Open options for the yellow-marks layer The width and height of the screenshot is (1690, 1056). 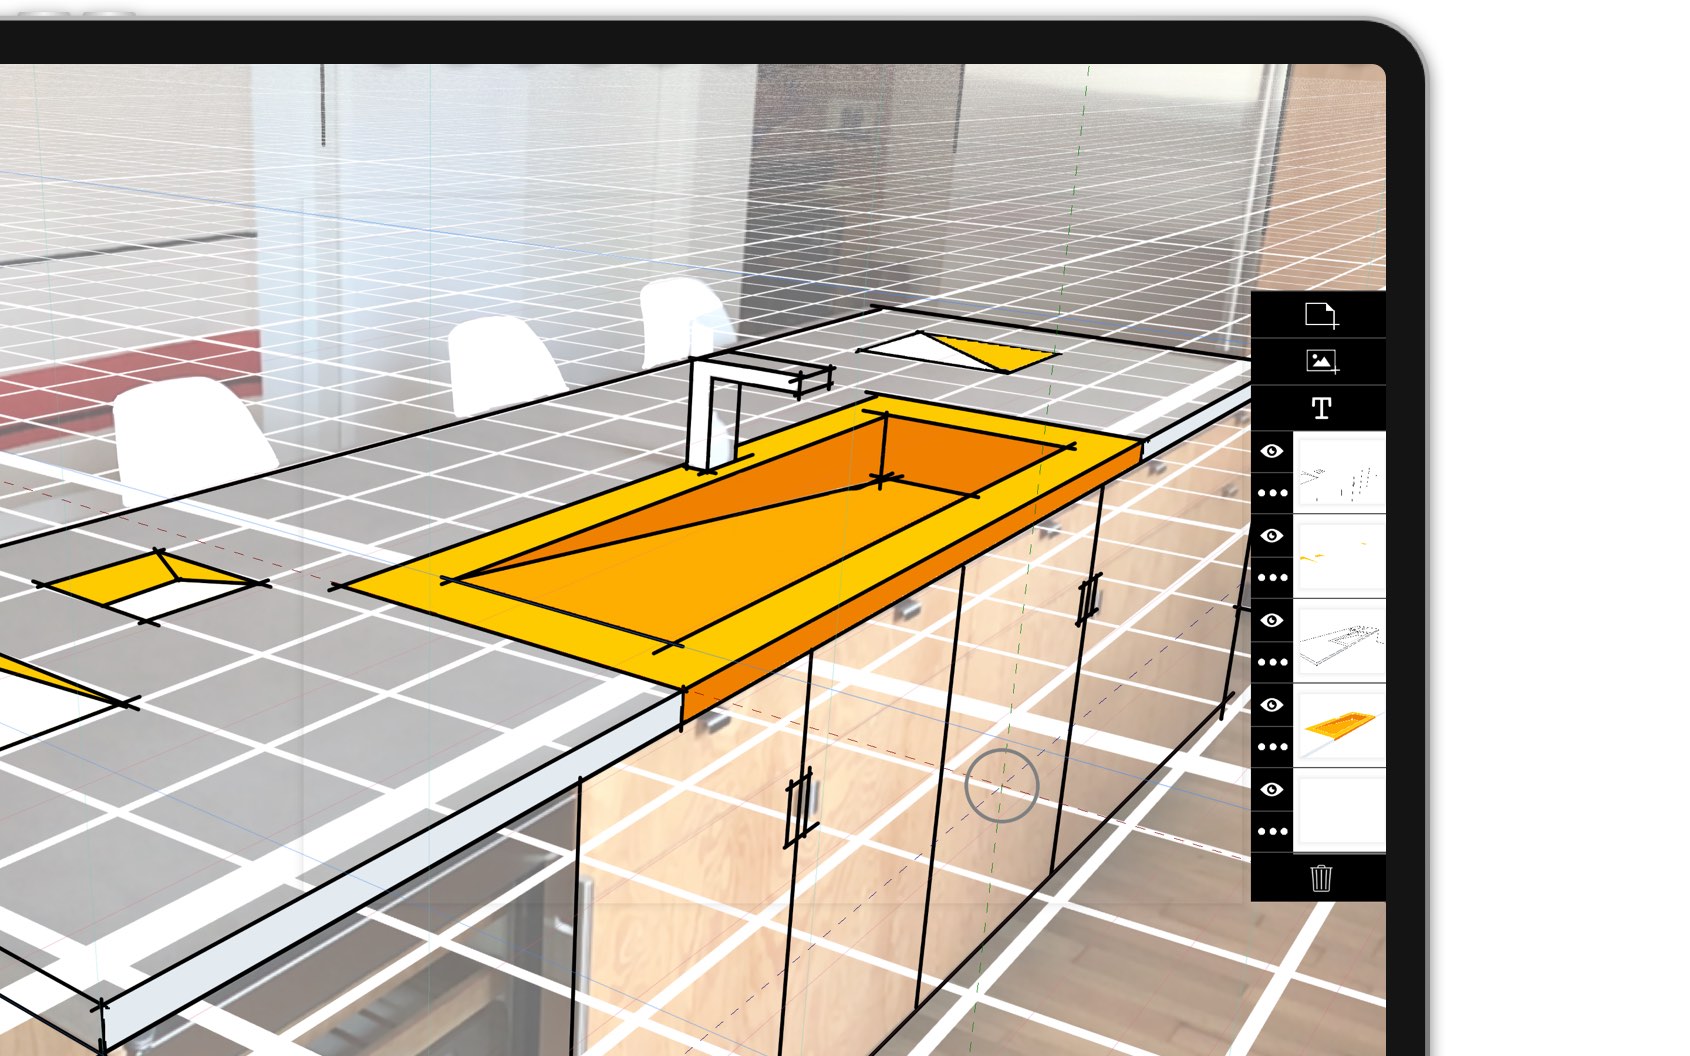point(1271,576)
